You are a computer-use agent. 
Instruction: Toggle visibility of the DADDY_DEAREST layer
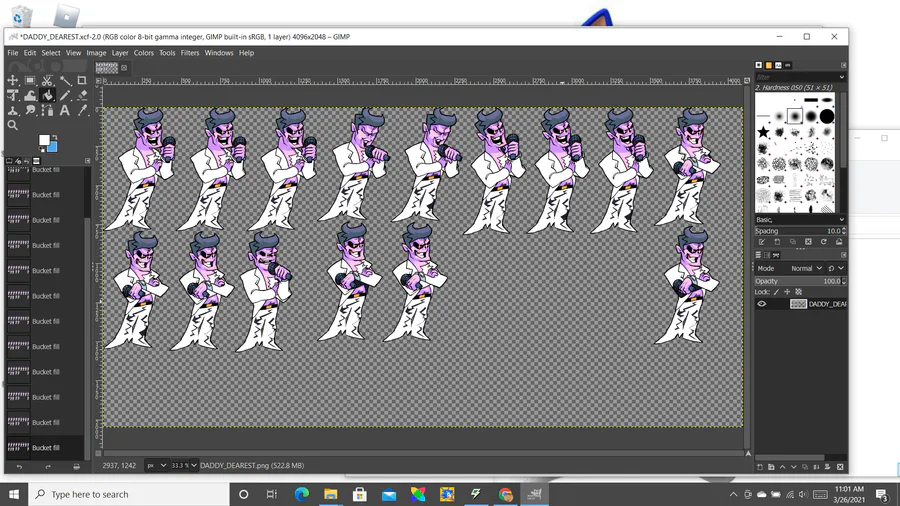click(x=762, y=304)
